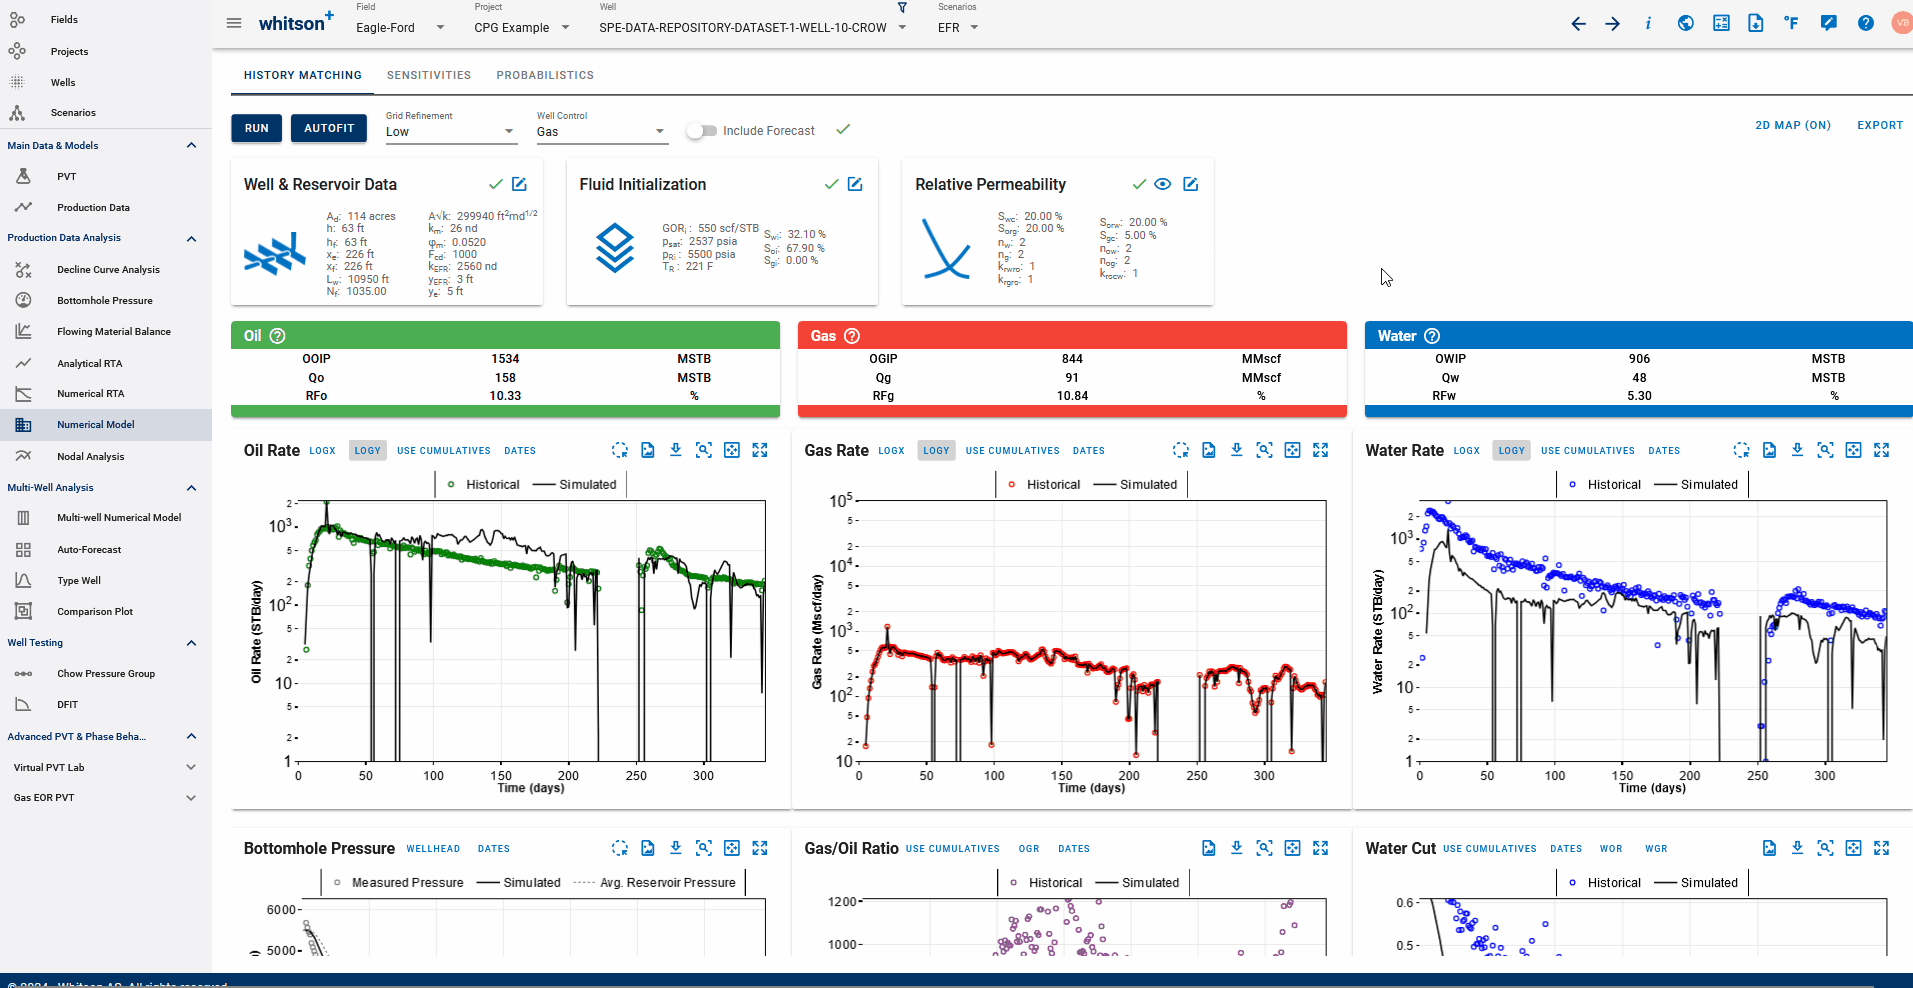This screenshot has width=1913, height=988.
Task: Open the Well Control dropdown
Action: pyautogui.click(x=600, y=132)
